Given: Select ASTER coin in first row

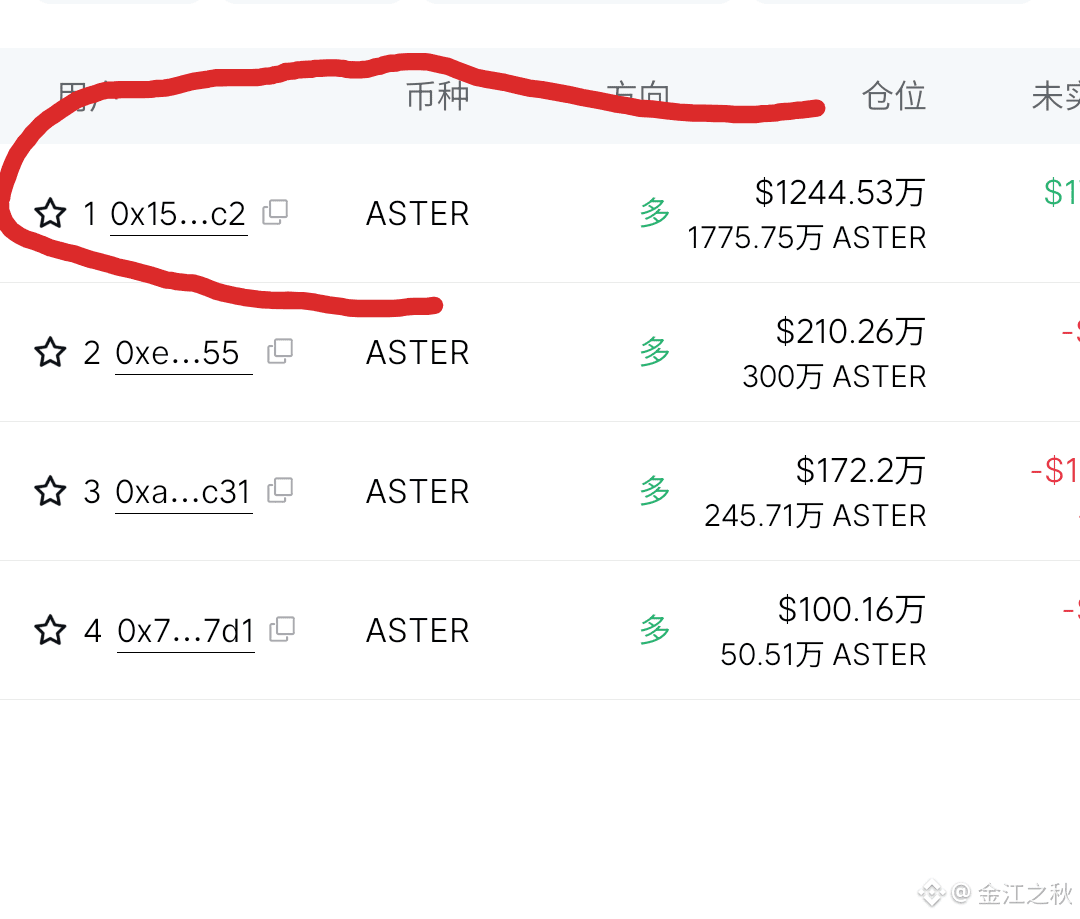Looking at the screenshot, I should point(417,214).
